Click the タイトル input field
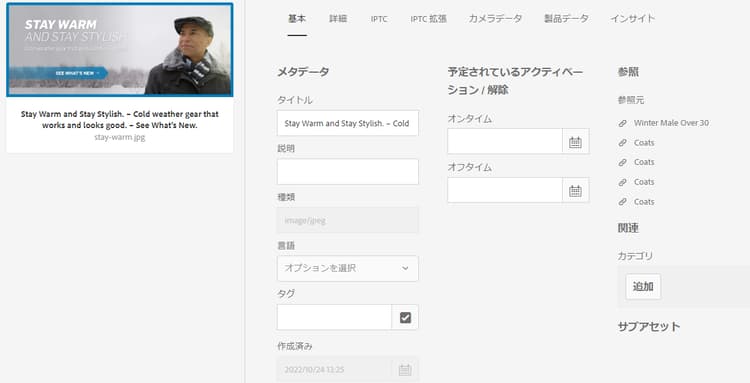The width and height of the screenshot is (750, 383). [348, 123]
